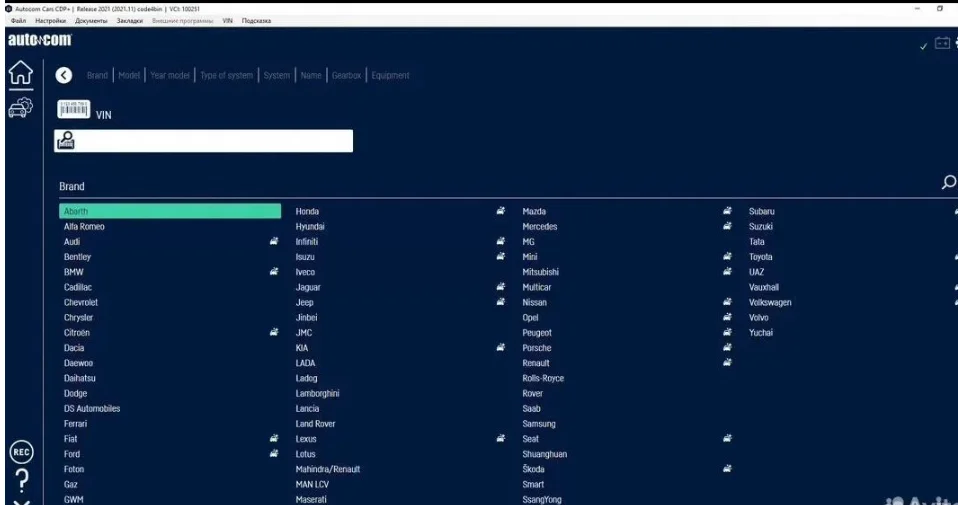Viewport: 958px width, 505px height.
Task: Click the car icon next to Mercedes
Action: pyautogui.click(x=727, y=226)
